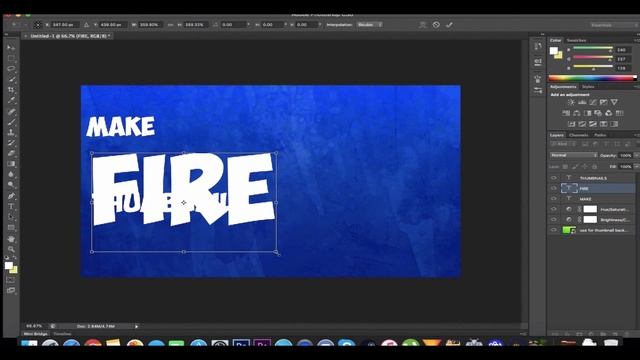
Task: Switch to the Paths tab
Action: (x=600, y=135)
